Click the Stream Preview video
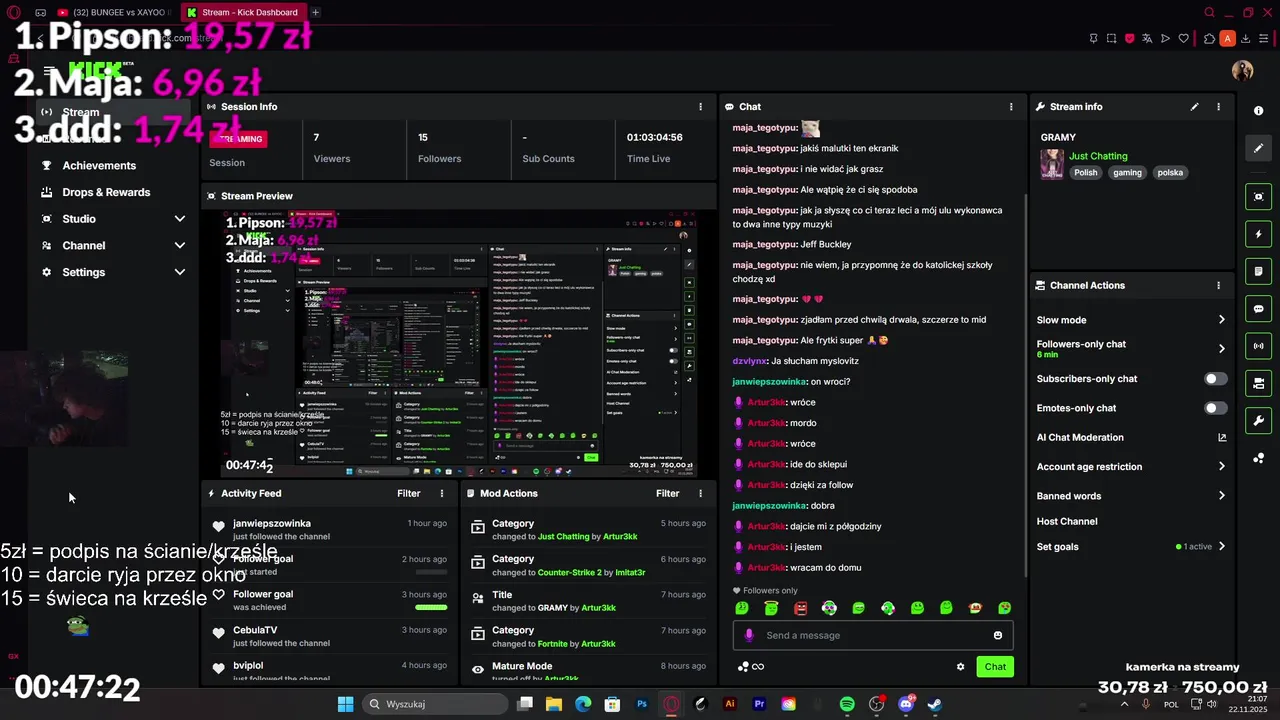Viewport: 1280px width, 720px height. pyautogui.click(x=459, y=344)
